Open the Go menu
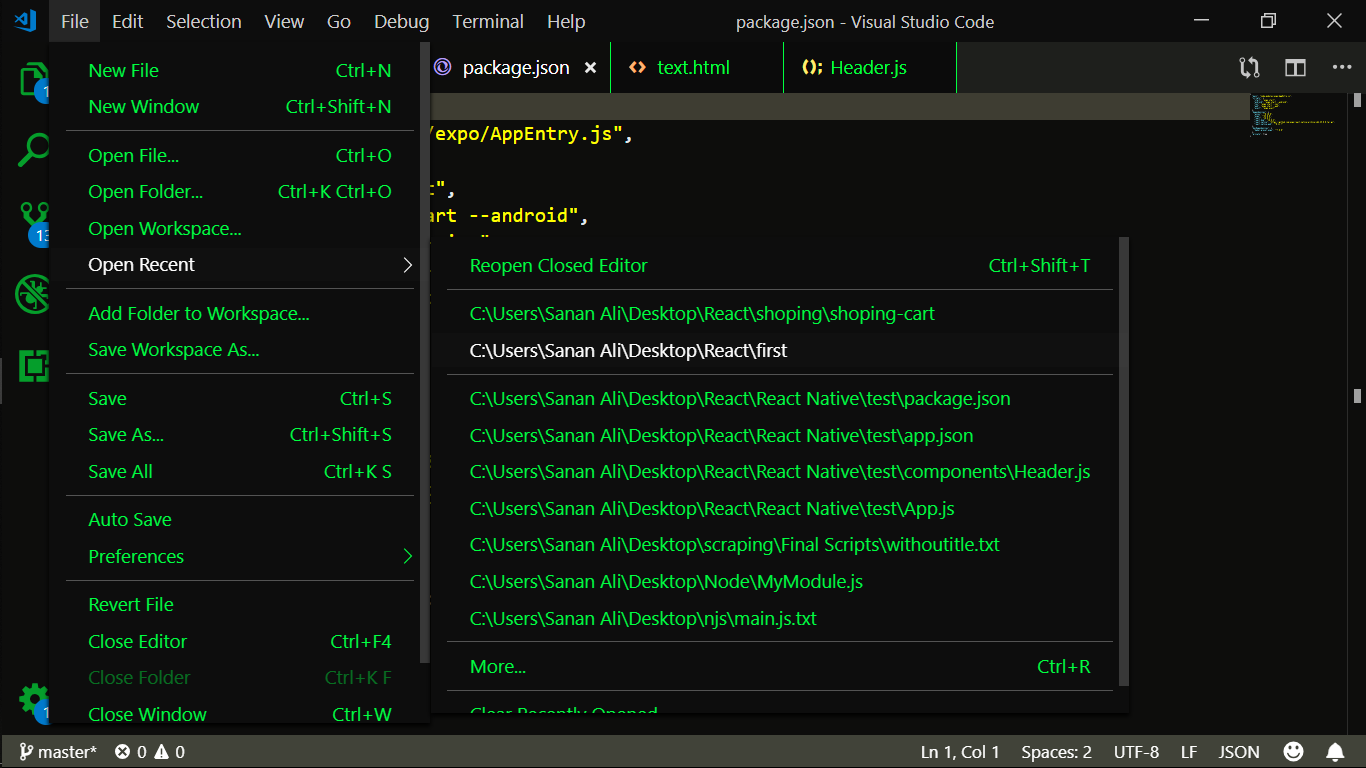The width and height of the screenshot is (1366, 768). point(339,21)
